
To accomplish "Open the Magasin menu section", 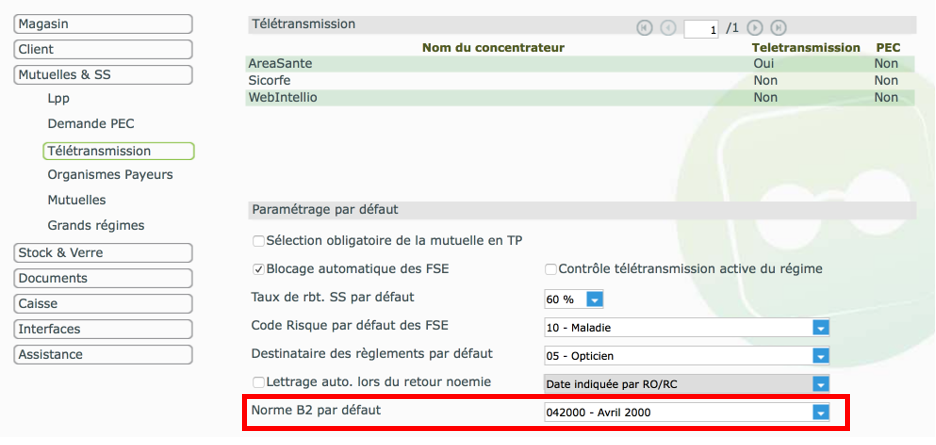I will [x=103, y=24].
